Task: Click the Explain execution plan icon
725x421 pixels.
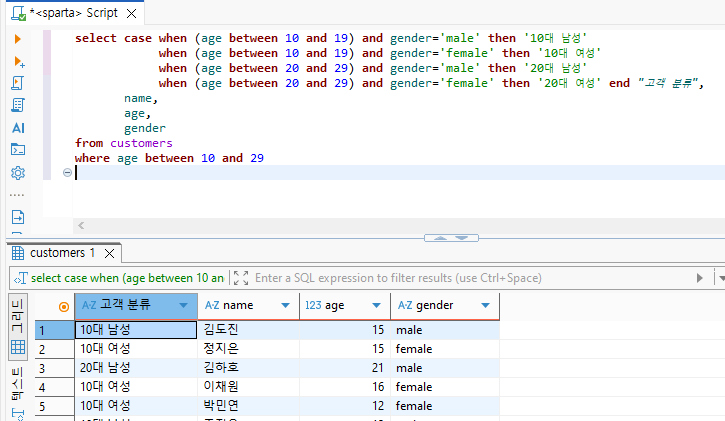Action: click(18, 105)
